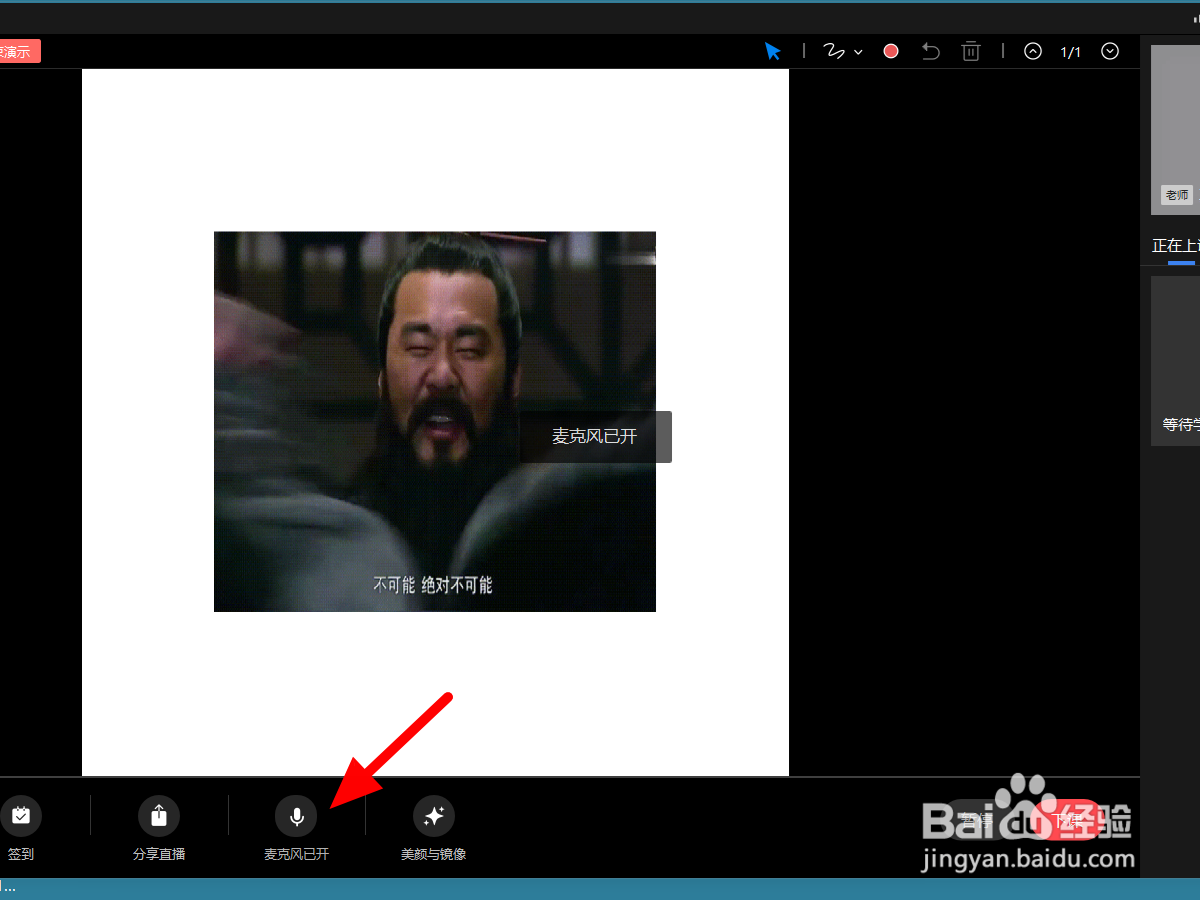Select the blue cursor pointer tool
Image resolution: width=1200 pixels, height=900 pixels.
click(773, 51)
